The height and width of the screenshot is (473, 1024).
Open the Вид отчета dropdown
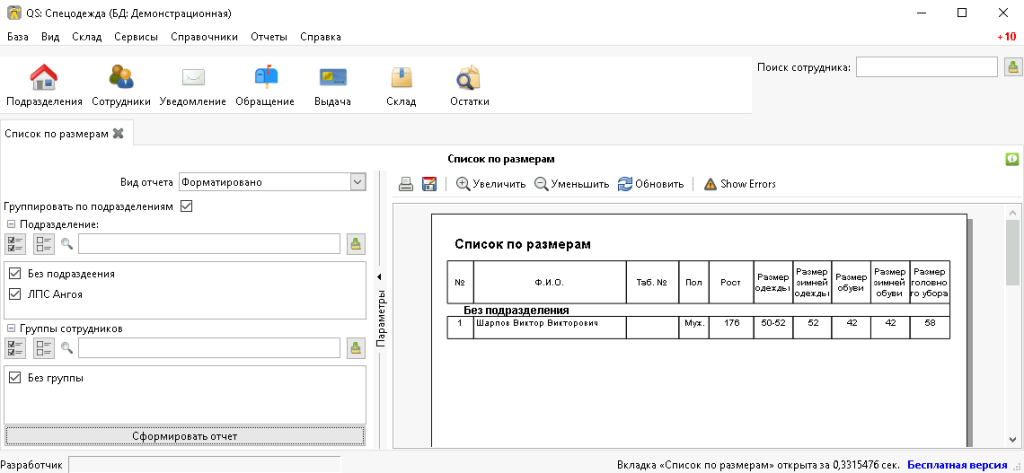pyautogui.click(x=272, y=182)
